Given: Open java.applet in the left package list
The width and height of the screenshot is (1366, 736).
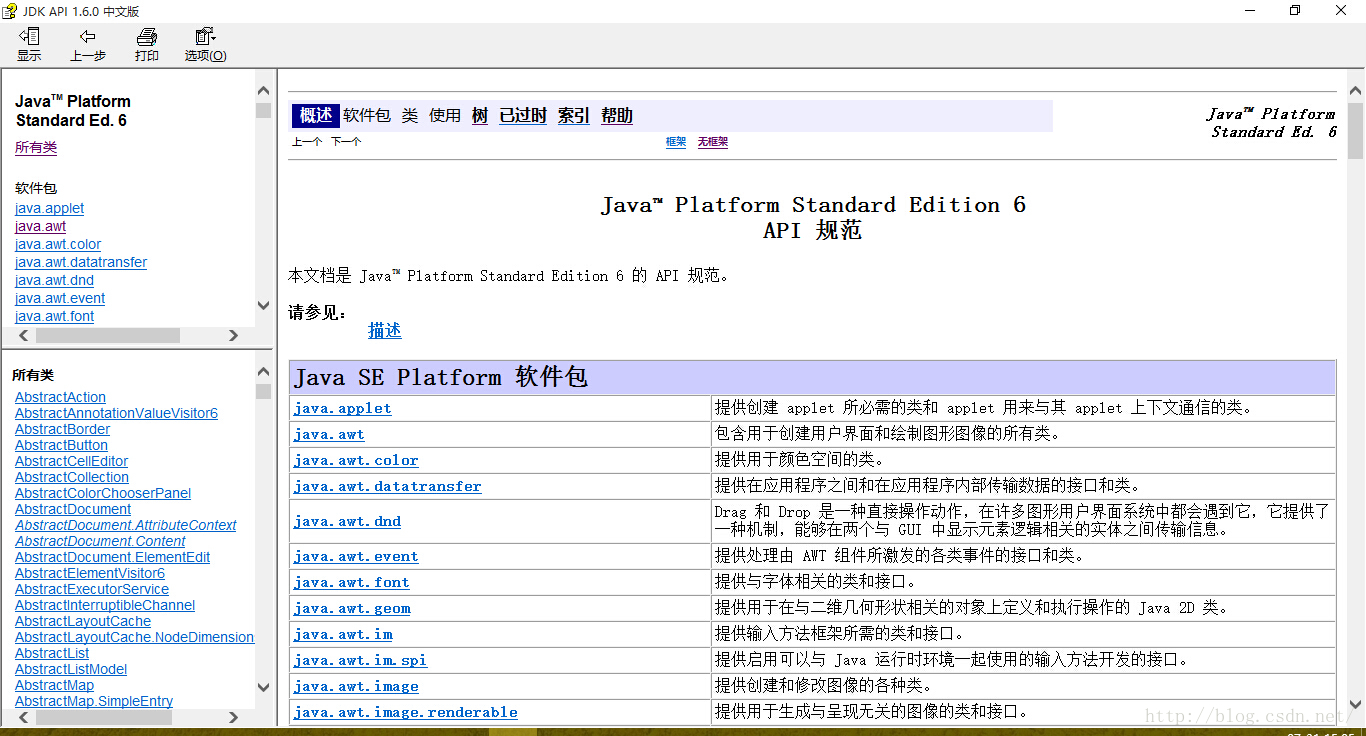Looking at the screenshot, I should click(x=50, y=208).
